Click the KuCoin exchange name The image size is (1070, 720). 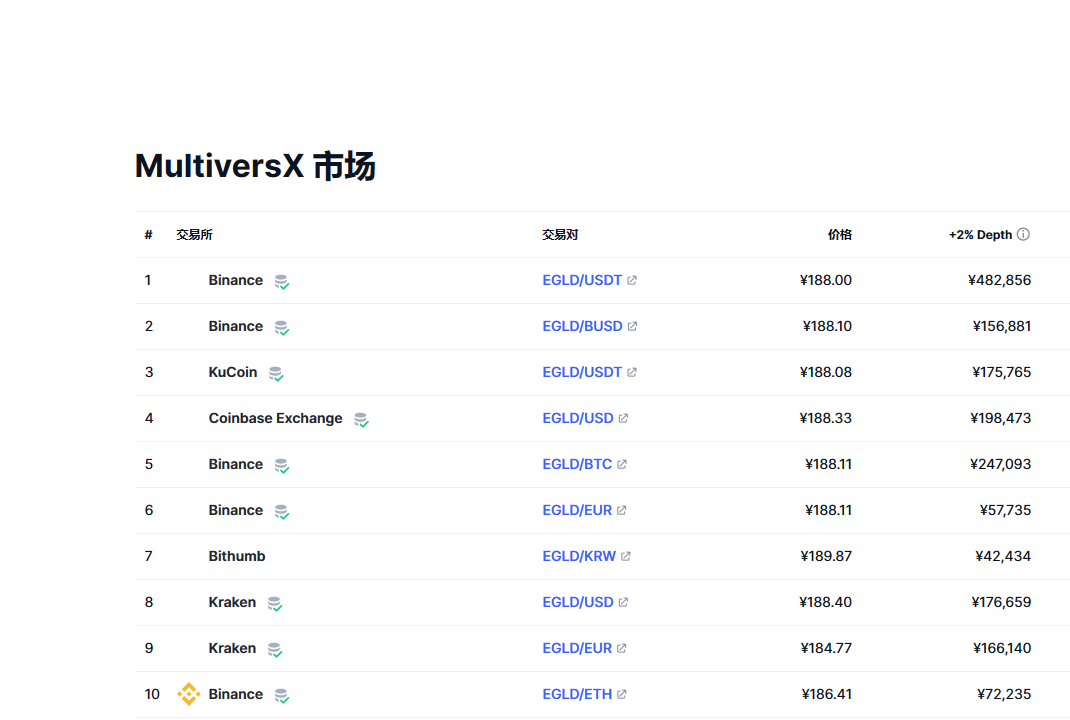(x=233, y=372)
